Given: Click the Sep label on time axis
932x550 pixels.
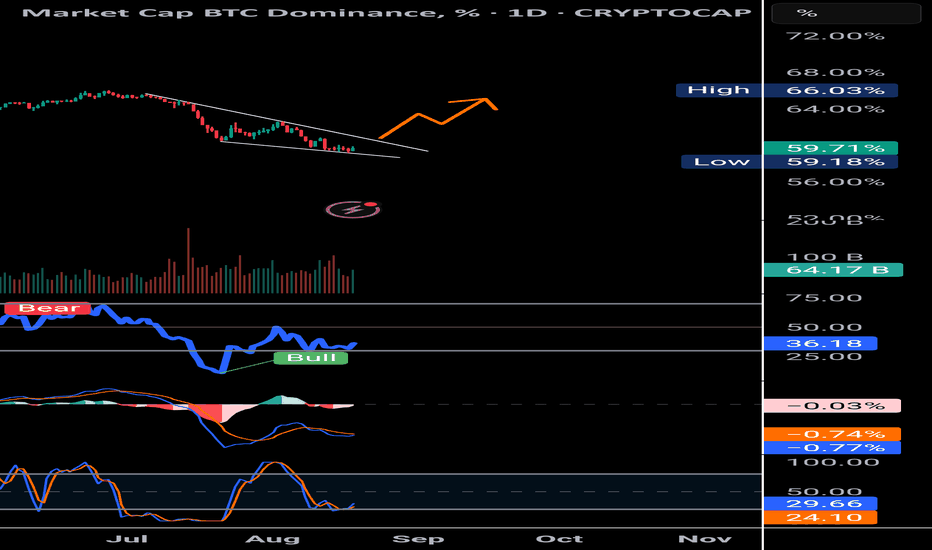Looking at the screenshot, I should 418,539.
